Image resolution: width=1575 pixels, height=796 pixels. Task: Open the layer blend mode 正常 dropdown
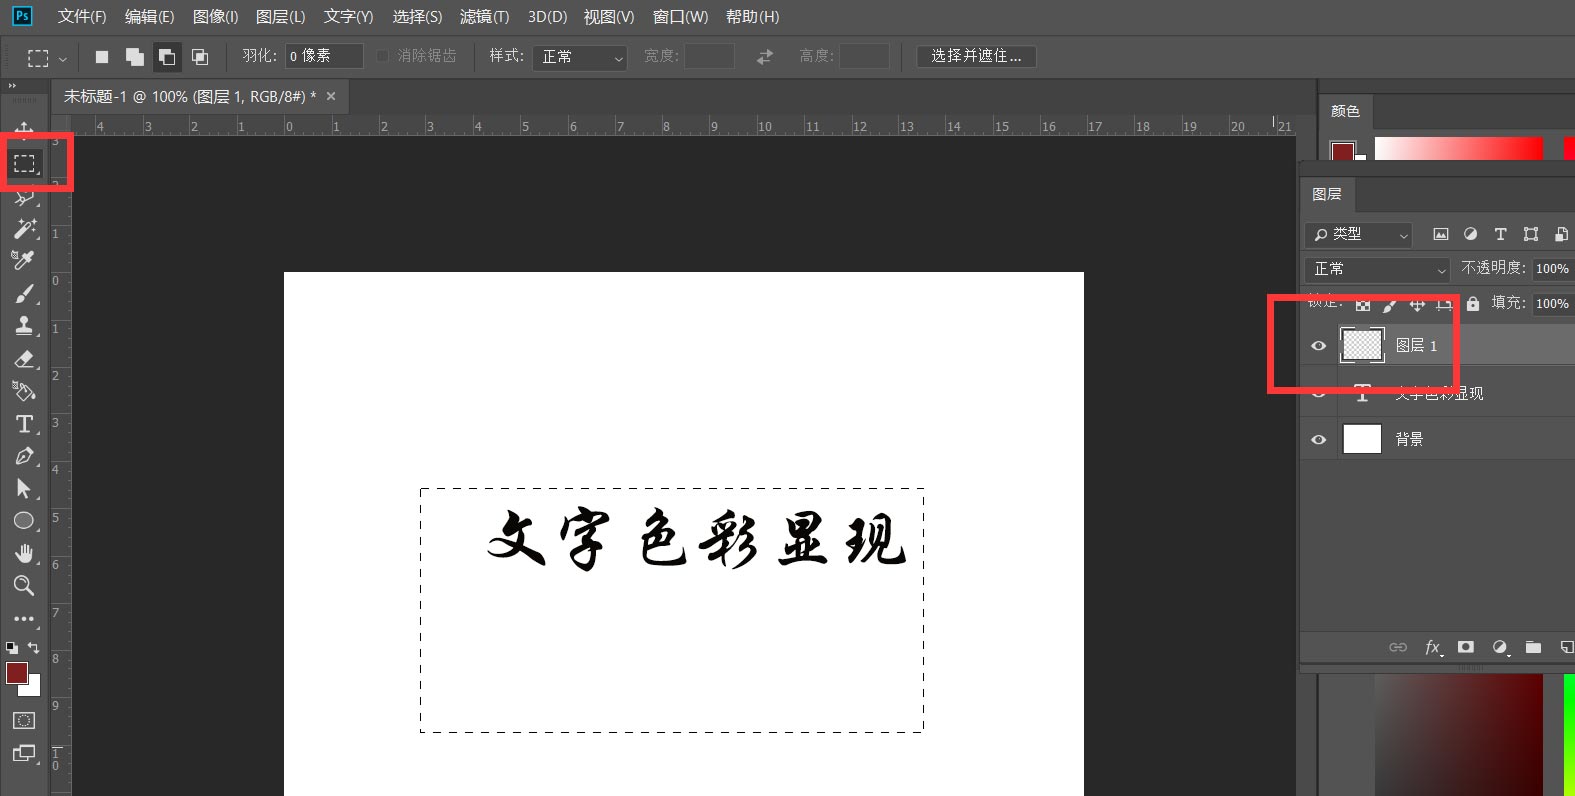point(1377,269)
